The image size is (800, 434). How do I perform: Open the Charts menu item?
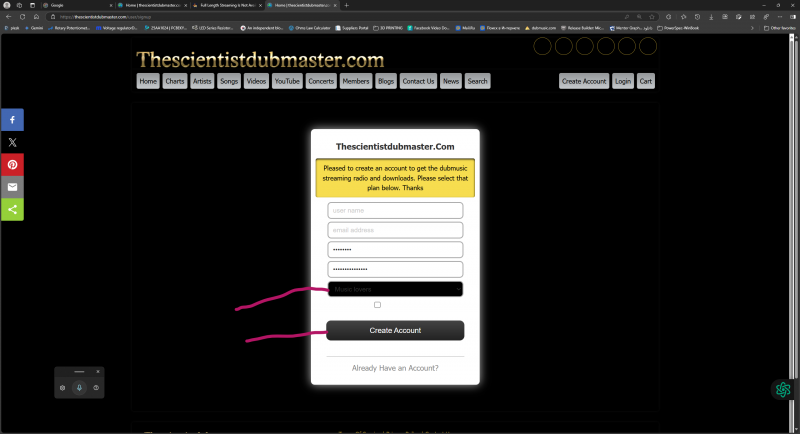(175, 81)
